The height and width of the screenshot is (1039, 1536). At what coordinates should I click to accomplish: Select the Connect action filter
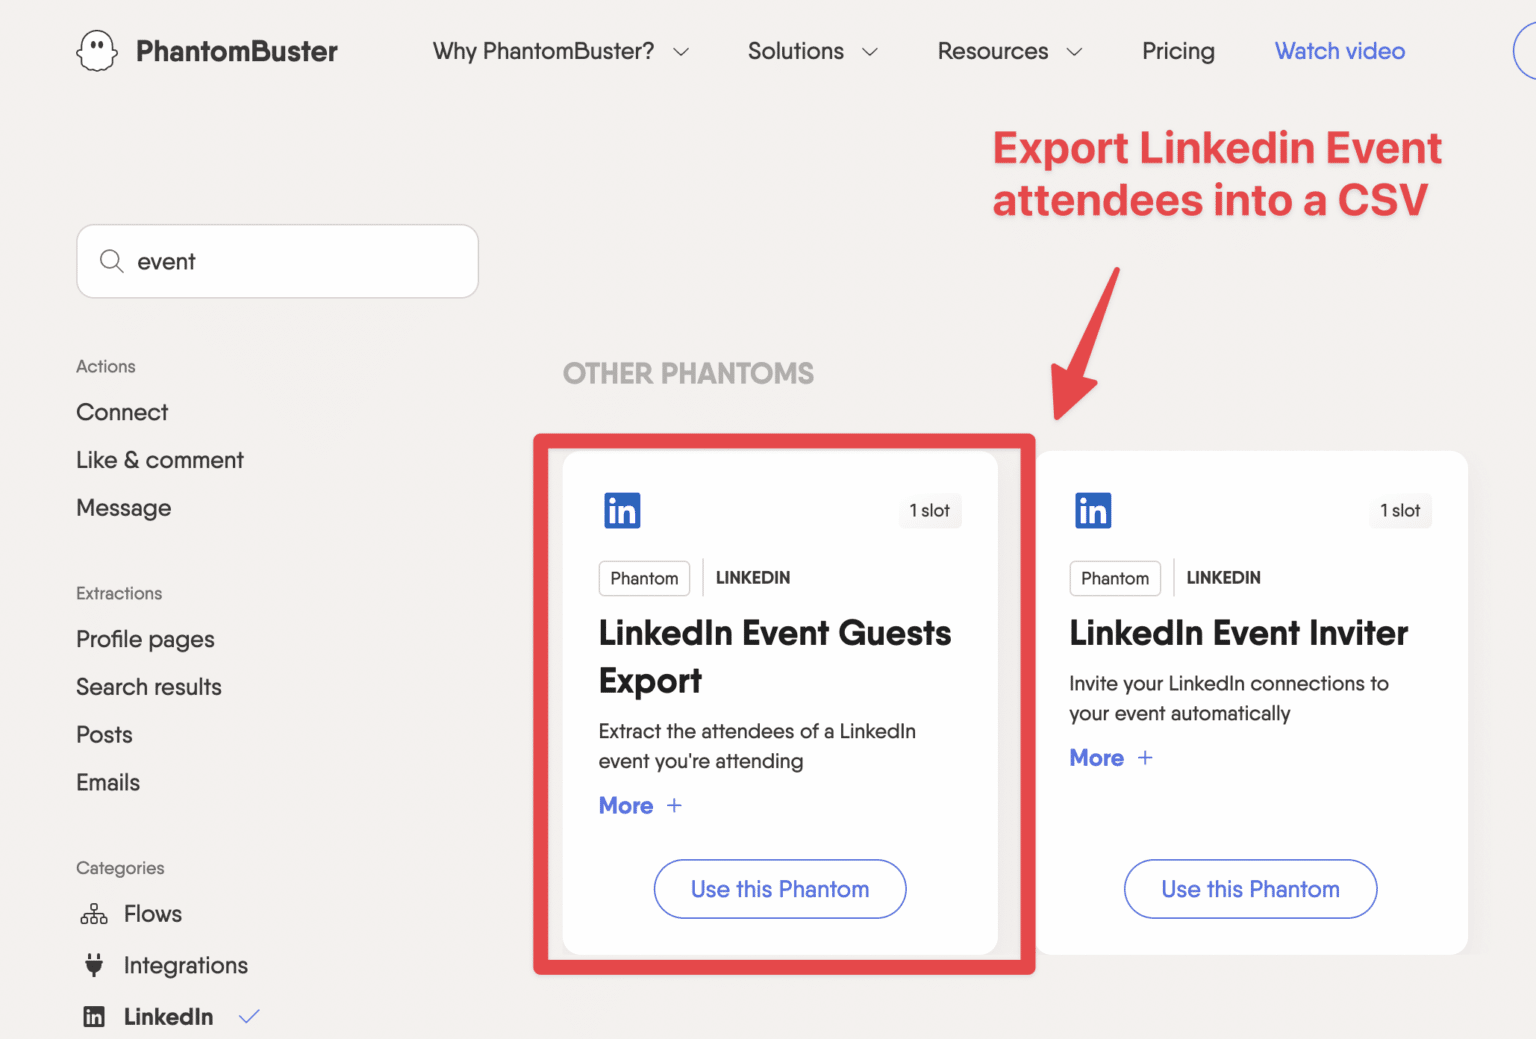point(122,412)
